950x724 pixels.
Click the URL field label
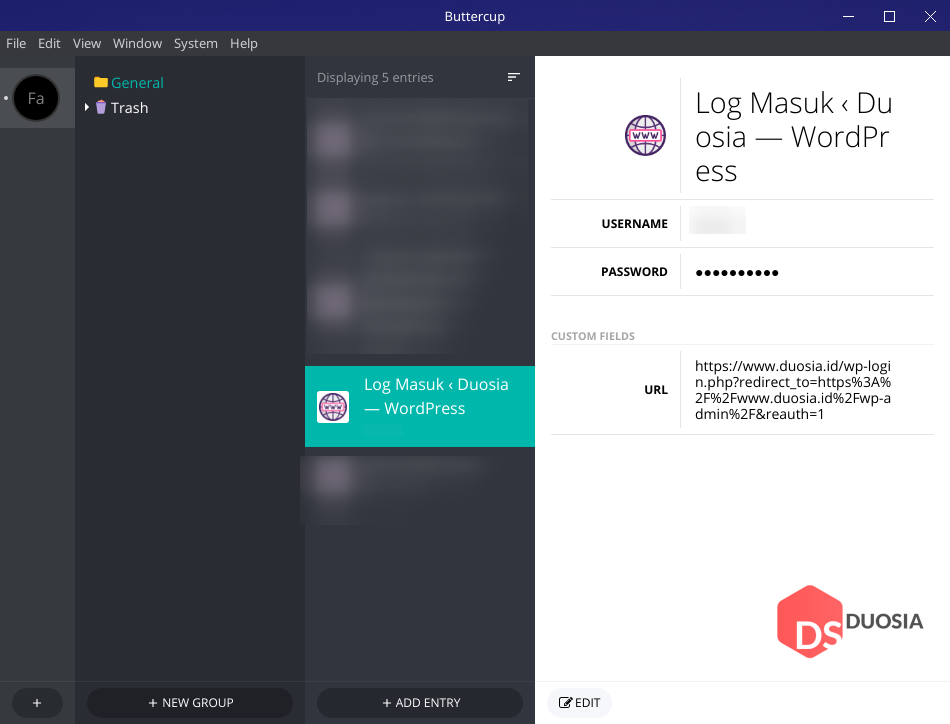point(656,390)
